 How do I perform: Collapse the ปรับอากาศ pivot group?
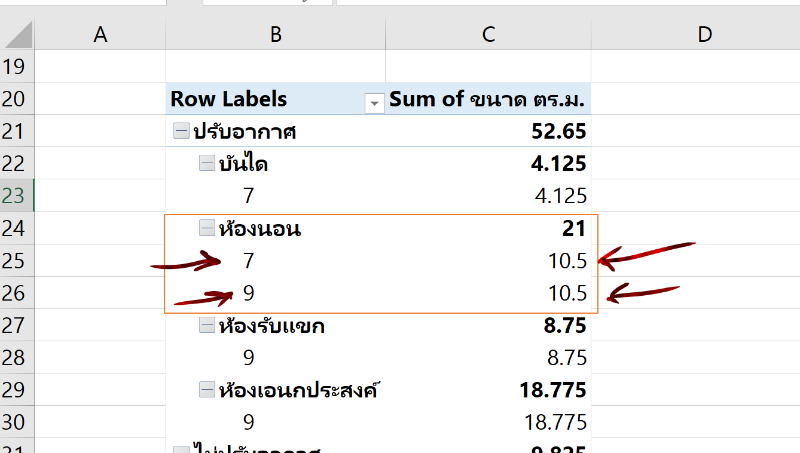tap(181, 131)
